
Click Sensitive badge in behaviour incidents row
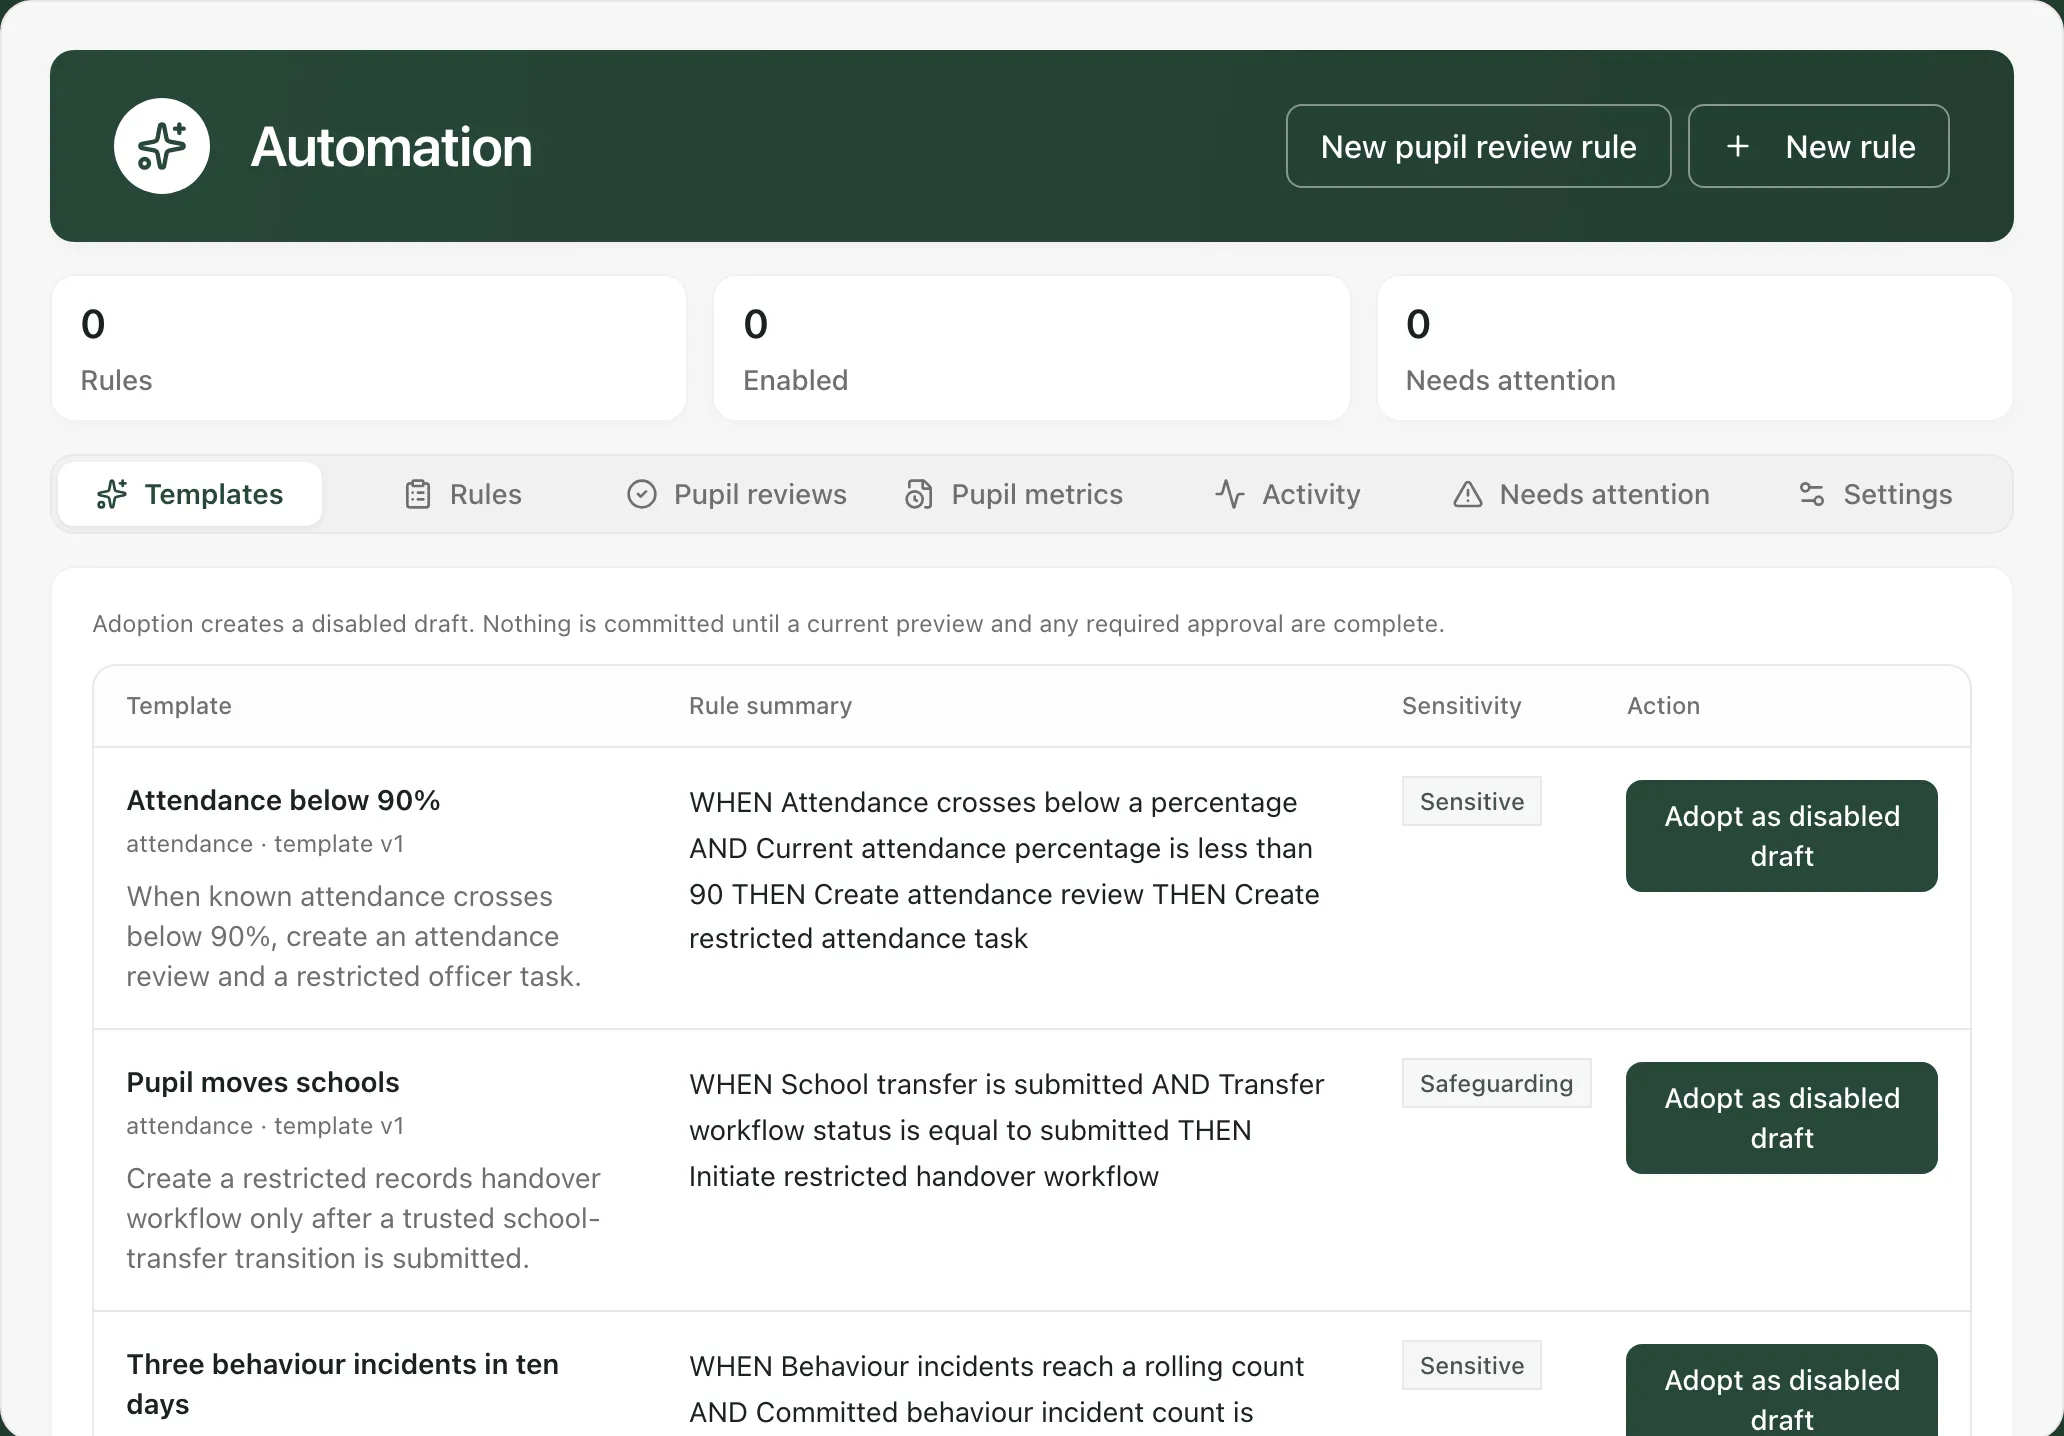1471,1365
